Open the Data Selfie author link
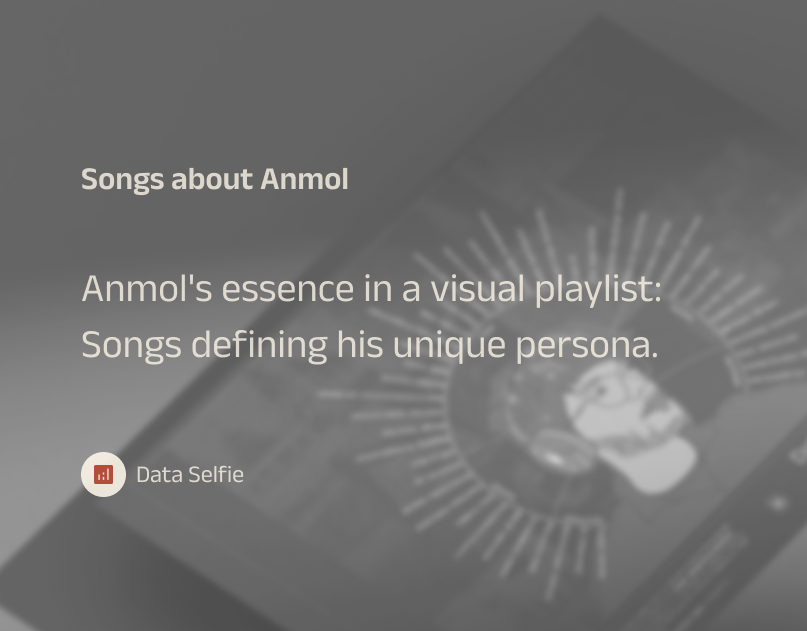Viewport: 807px width, 631px height. point(190,475)
